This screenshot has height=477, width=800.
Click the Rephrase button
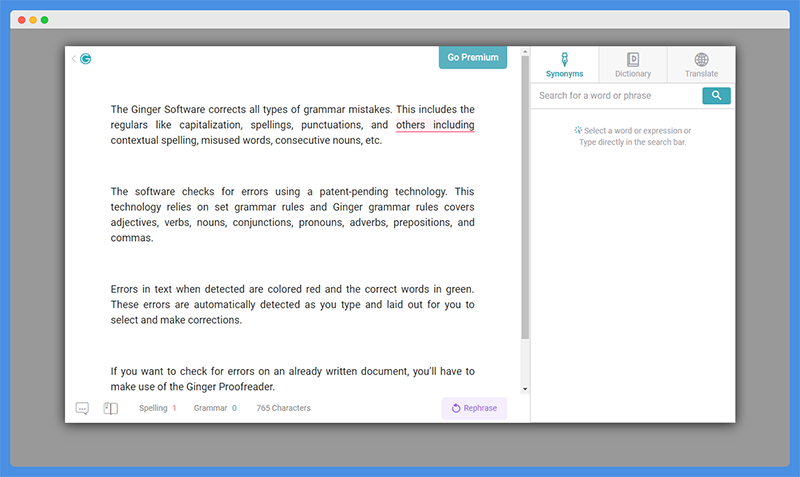[x=474, y=408]
